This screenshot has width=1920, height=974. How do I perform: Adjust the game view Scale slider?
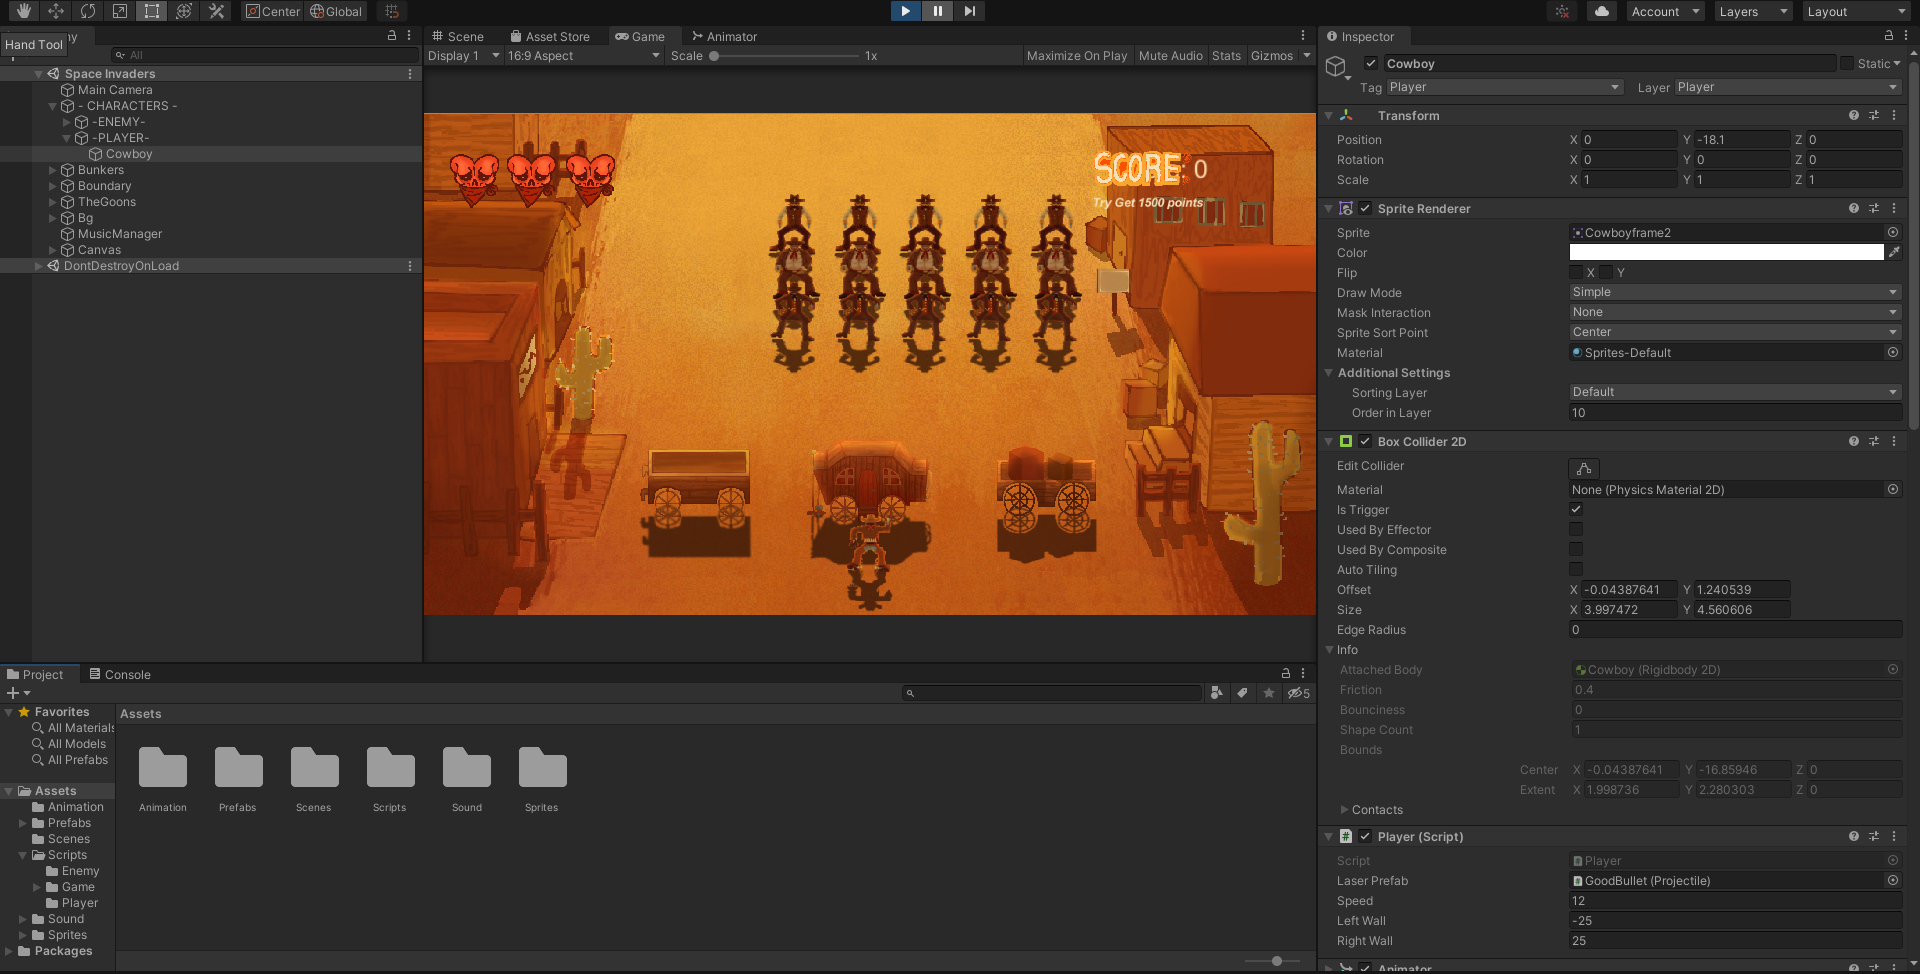[784, 56]
